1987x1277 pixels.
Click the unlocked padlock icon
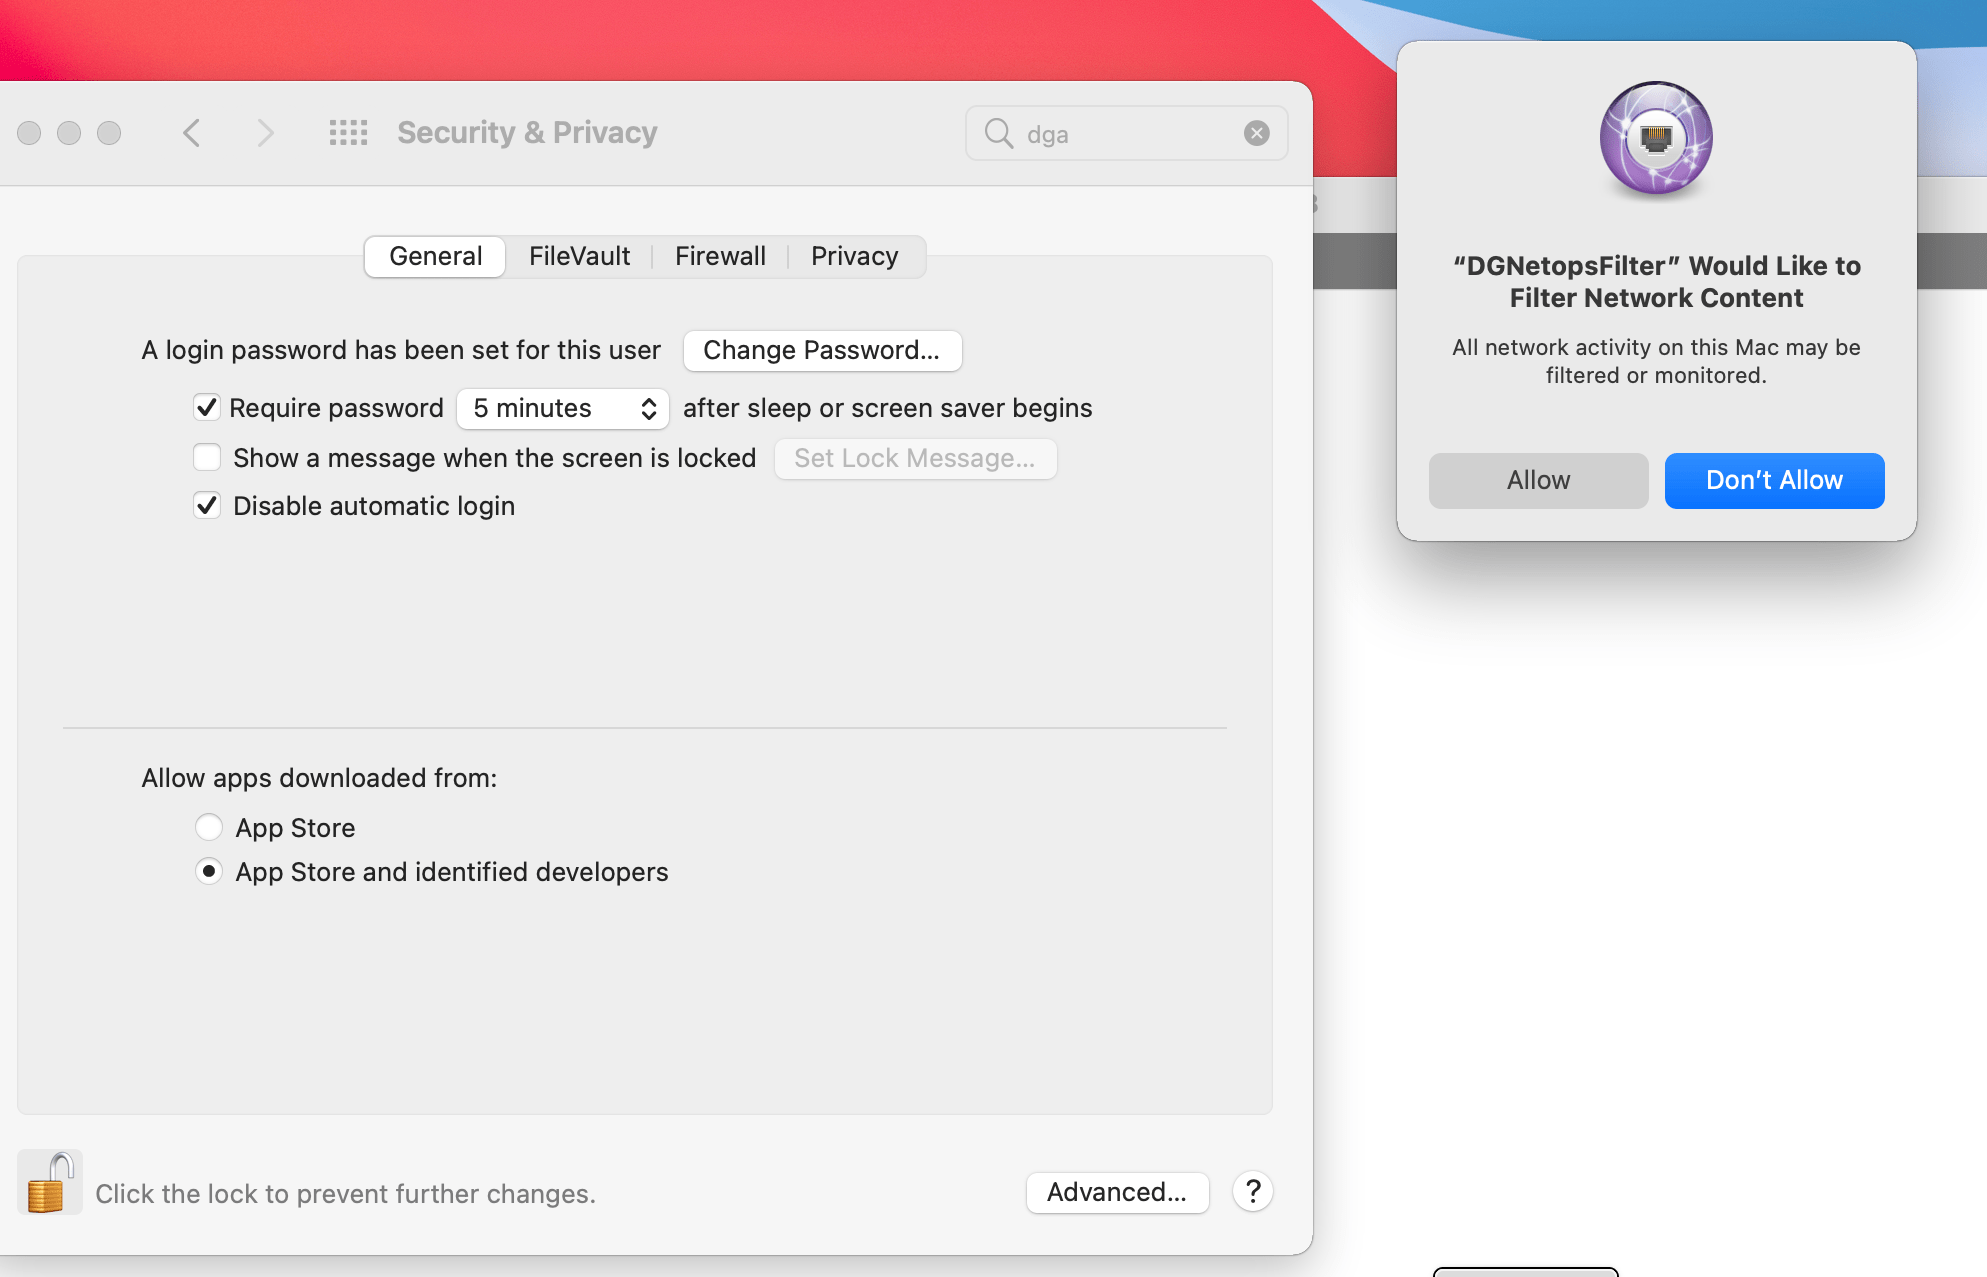click(x=49, y=1183)
